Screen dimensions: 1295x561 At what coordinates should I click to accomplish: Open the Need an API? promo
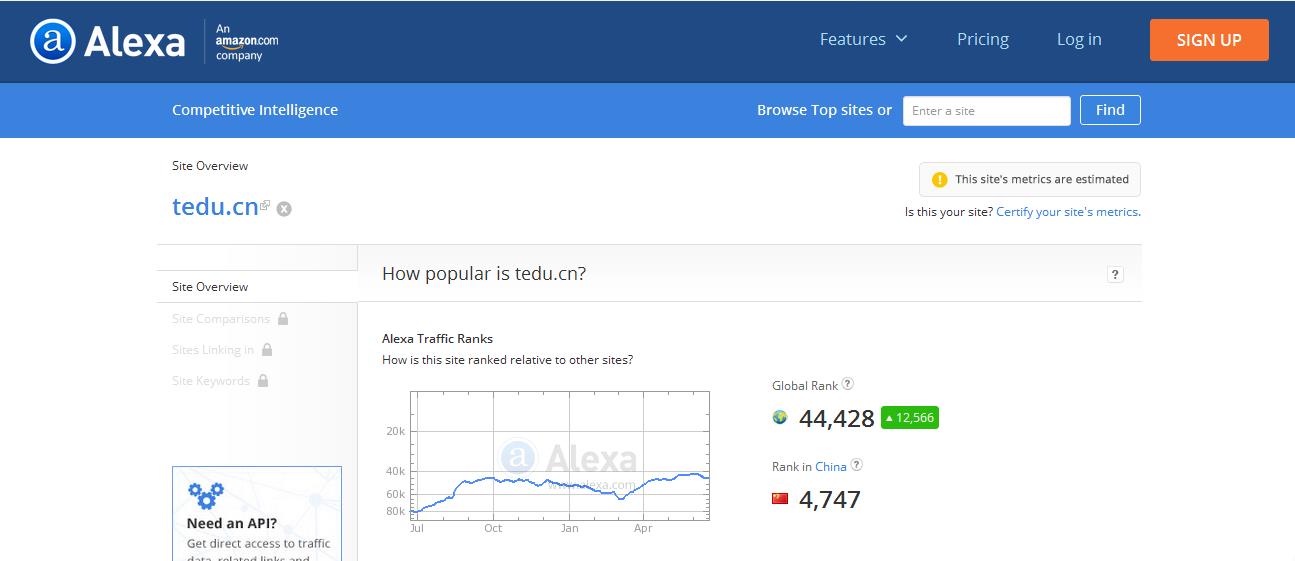point(257,513)
